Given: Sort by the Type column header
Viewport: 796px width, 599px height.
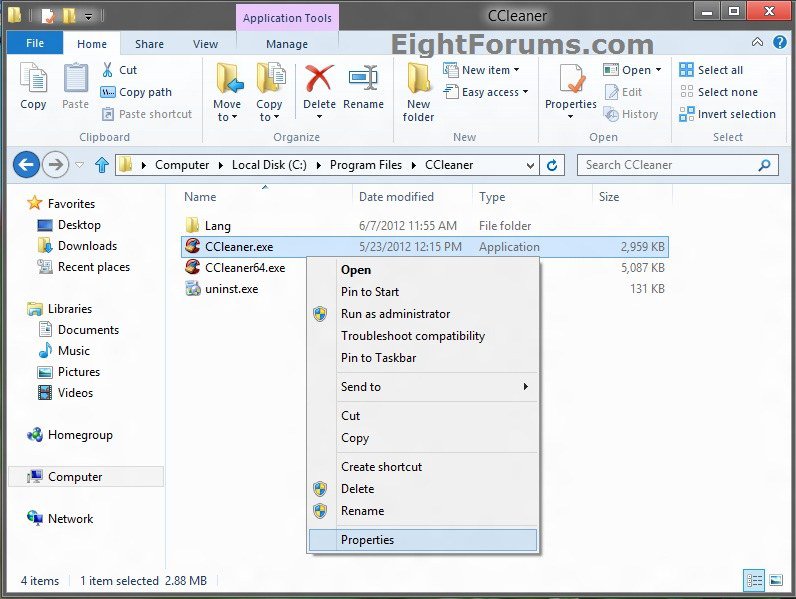Looking at the screenshot, I should (x=492, y=197).
